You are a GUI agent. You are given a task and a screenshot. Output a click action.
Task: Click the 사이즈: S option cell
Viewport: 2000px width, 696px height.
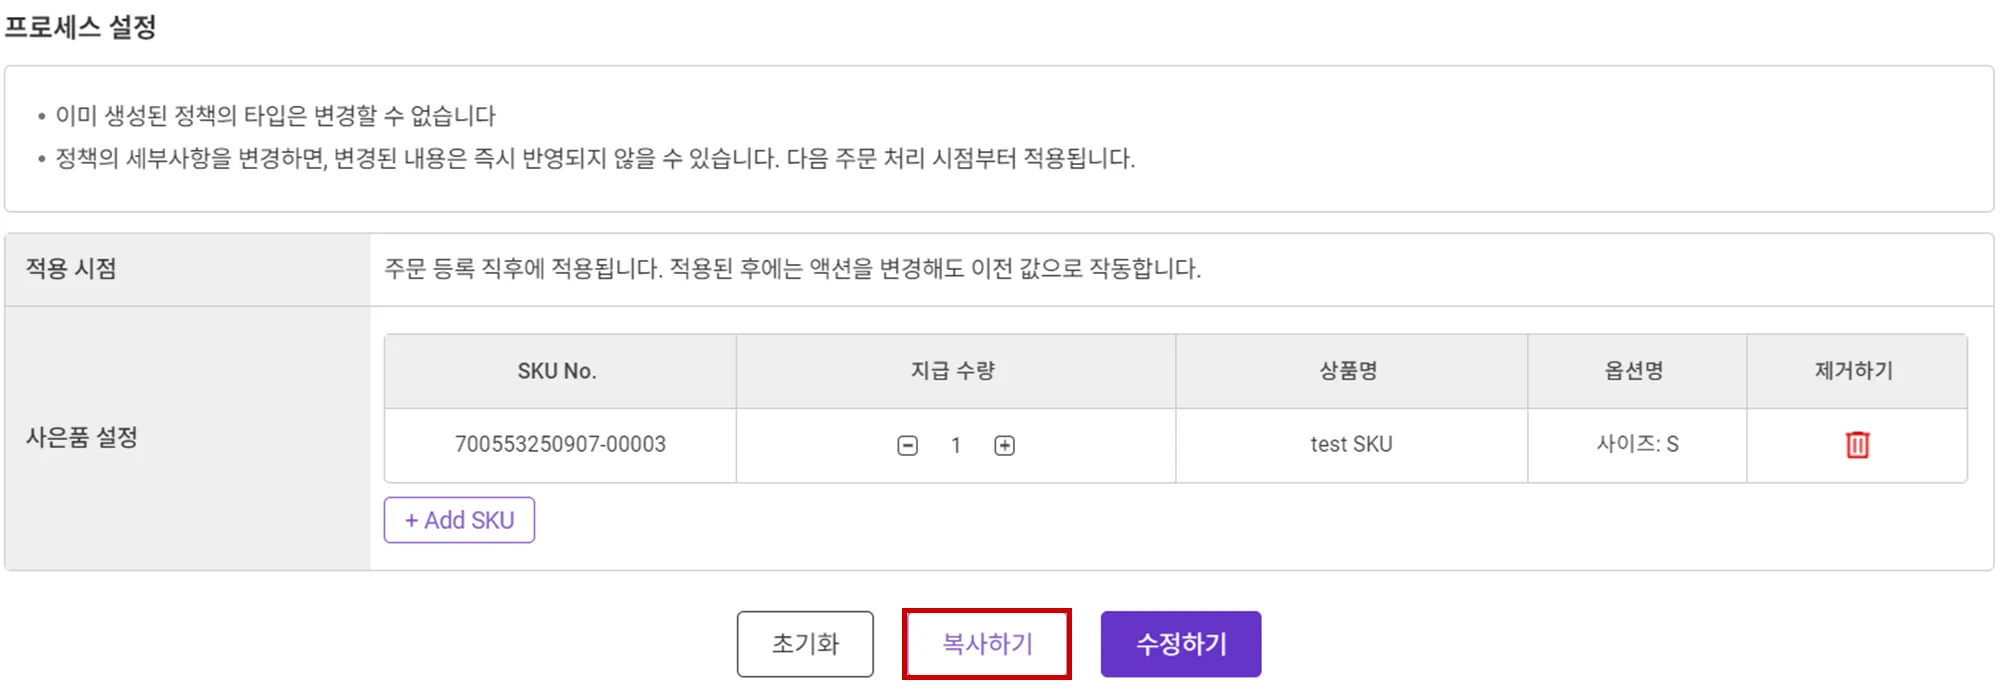1637,445
